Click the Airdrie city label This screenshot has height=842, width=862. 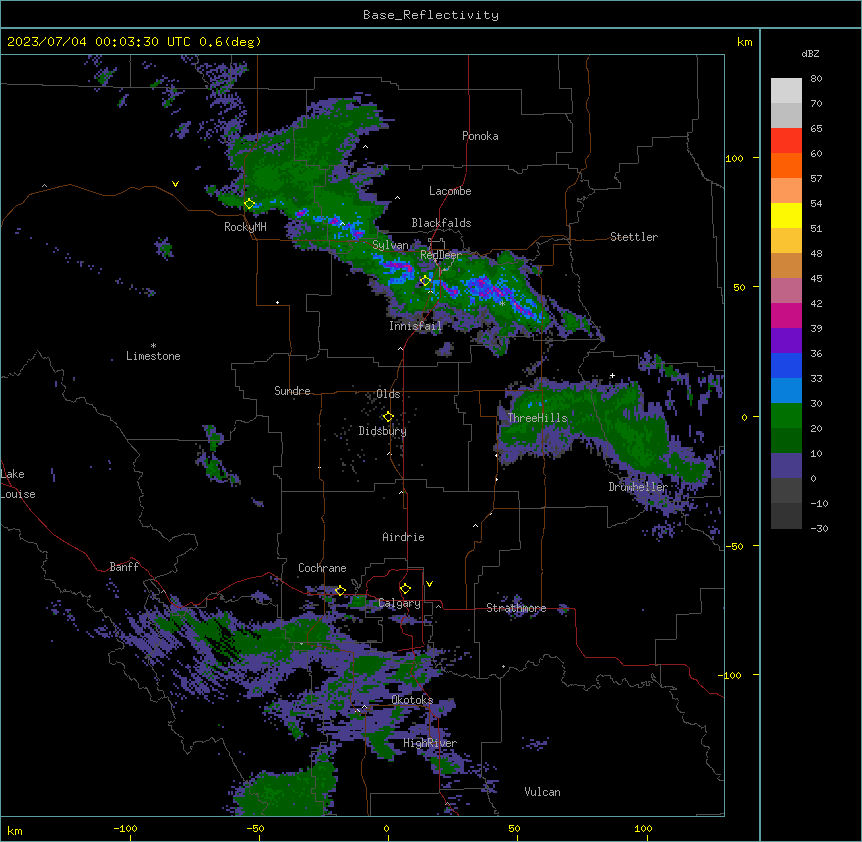click(x=404, y=537)
